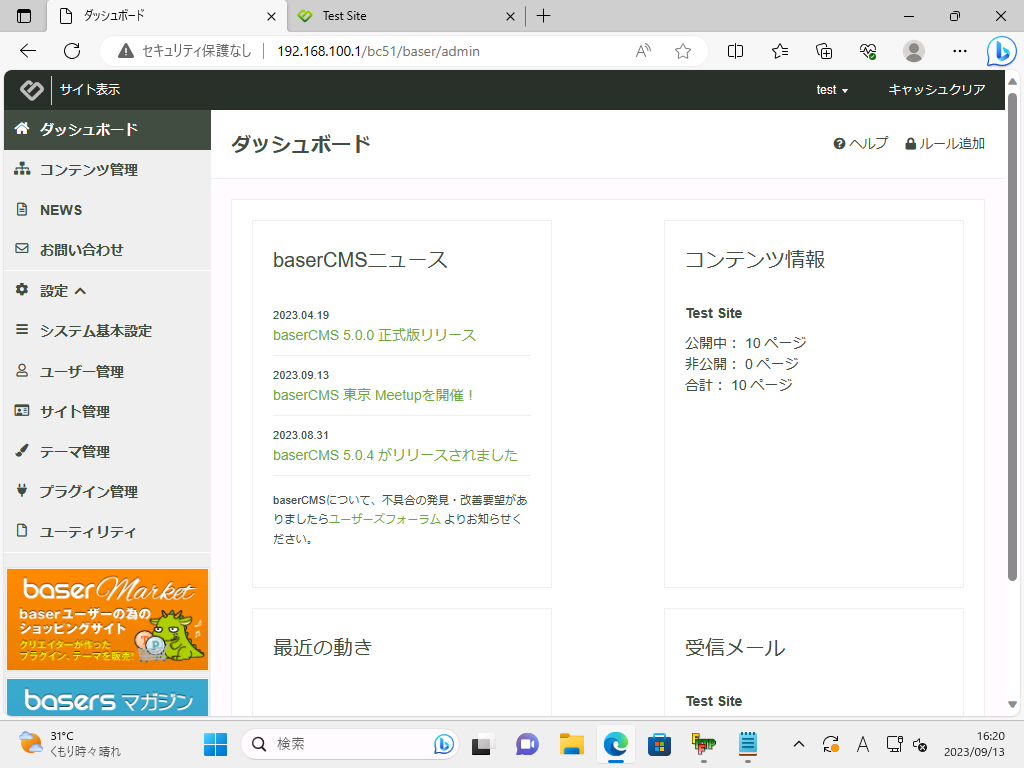Open Windows Start menu
Screen dimensions: 1024x768
(215, 744)
